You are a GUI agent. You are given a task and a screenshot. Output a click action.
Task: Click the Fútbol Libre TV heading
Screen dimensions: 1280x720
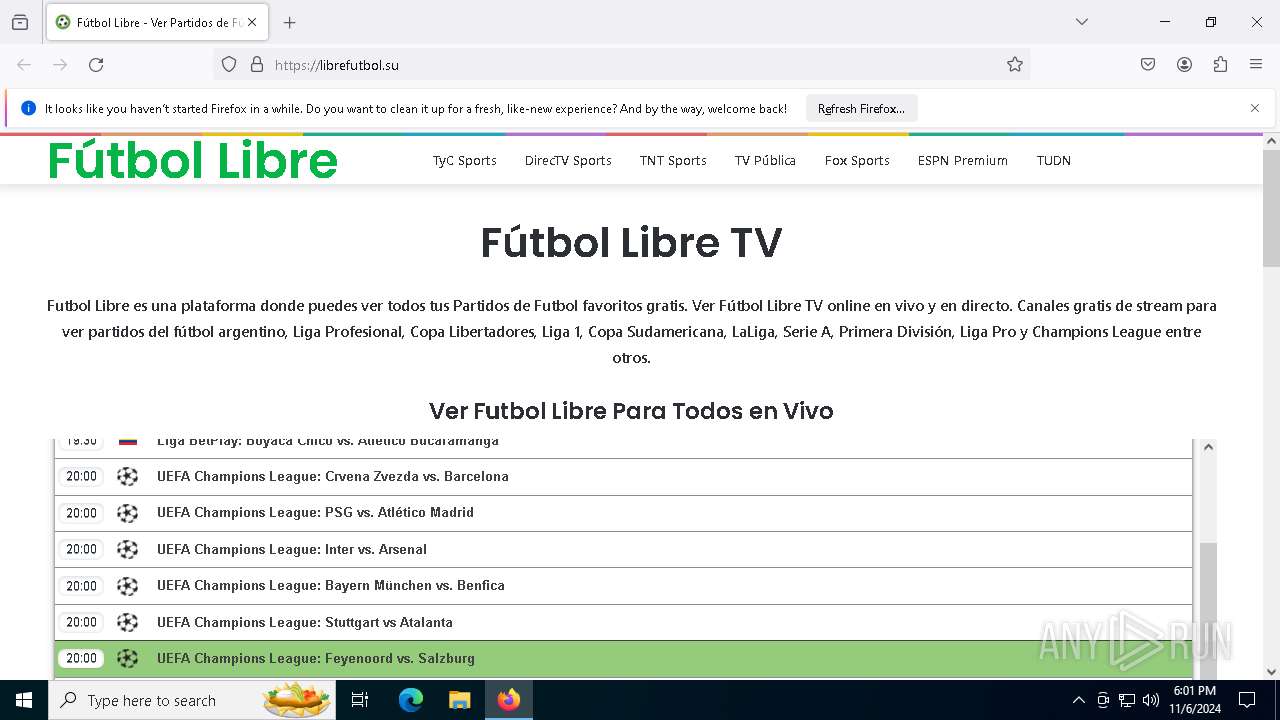[x=631, y=243]
